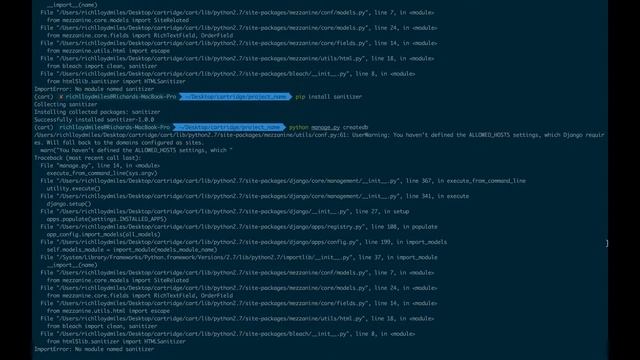Image resolution: width=640 pixels, height=360 pixels.
Task: Click the 'django.setup()' line
Action: coord(69,204)
